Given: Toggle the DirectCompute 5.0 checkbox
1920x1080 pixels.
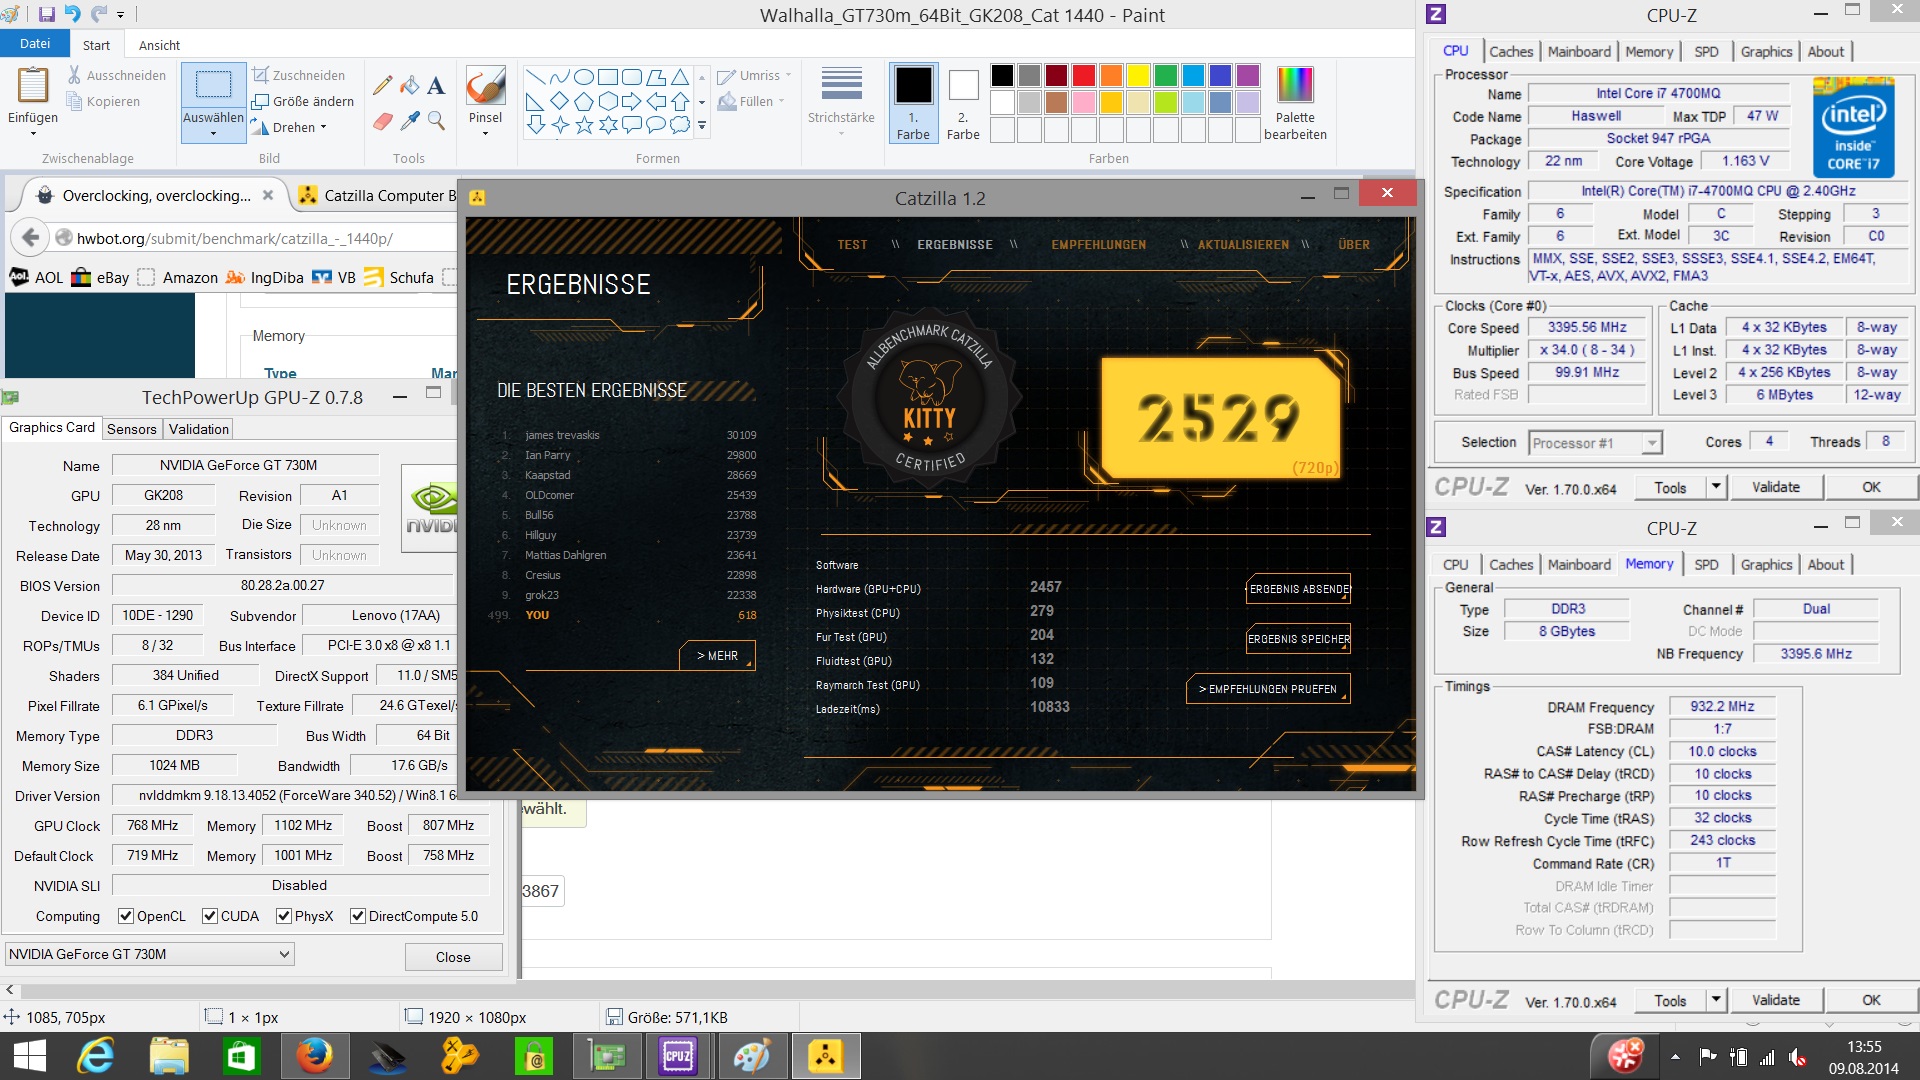Looking at the screenshot, I should click(x=358, y=916).
